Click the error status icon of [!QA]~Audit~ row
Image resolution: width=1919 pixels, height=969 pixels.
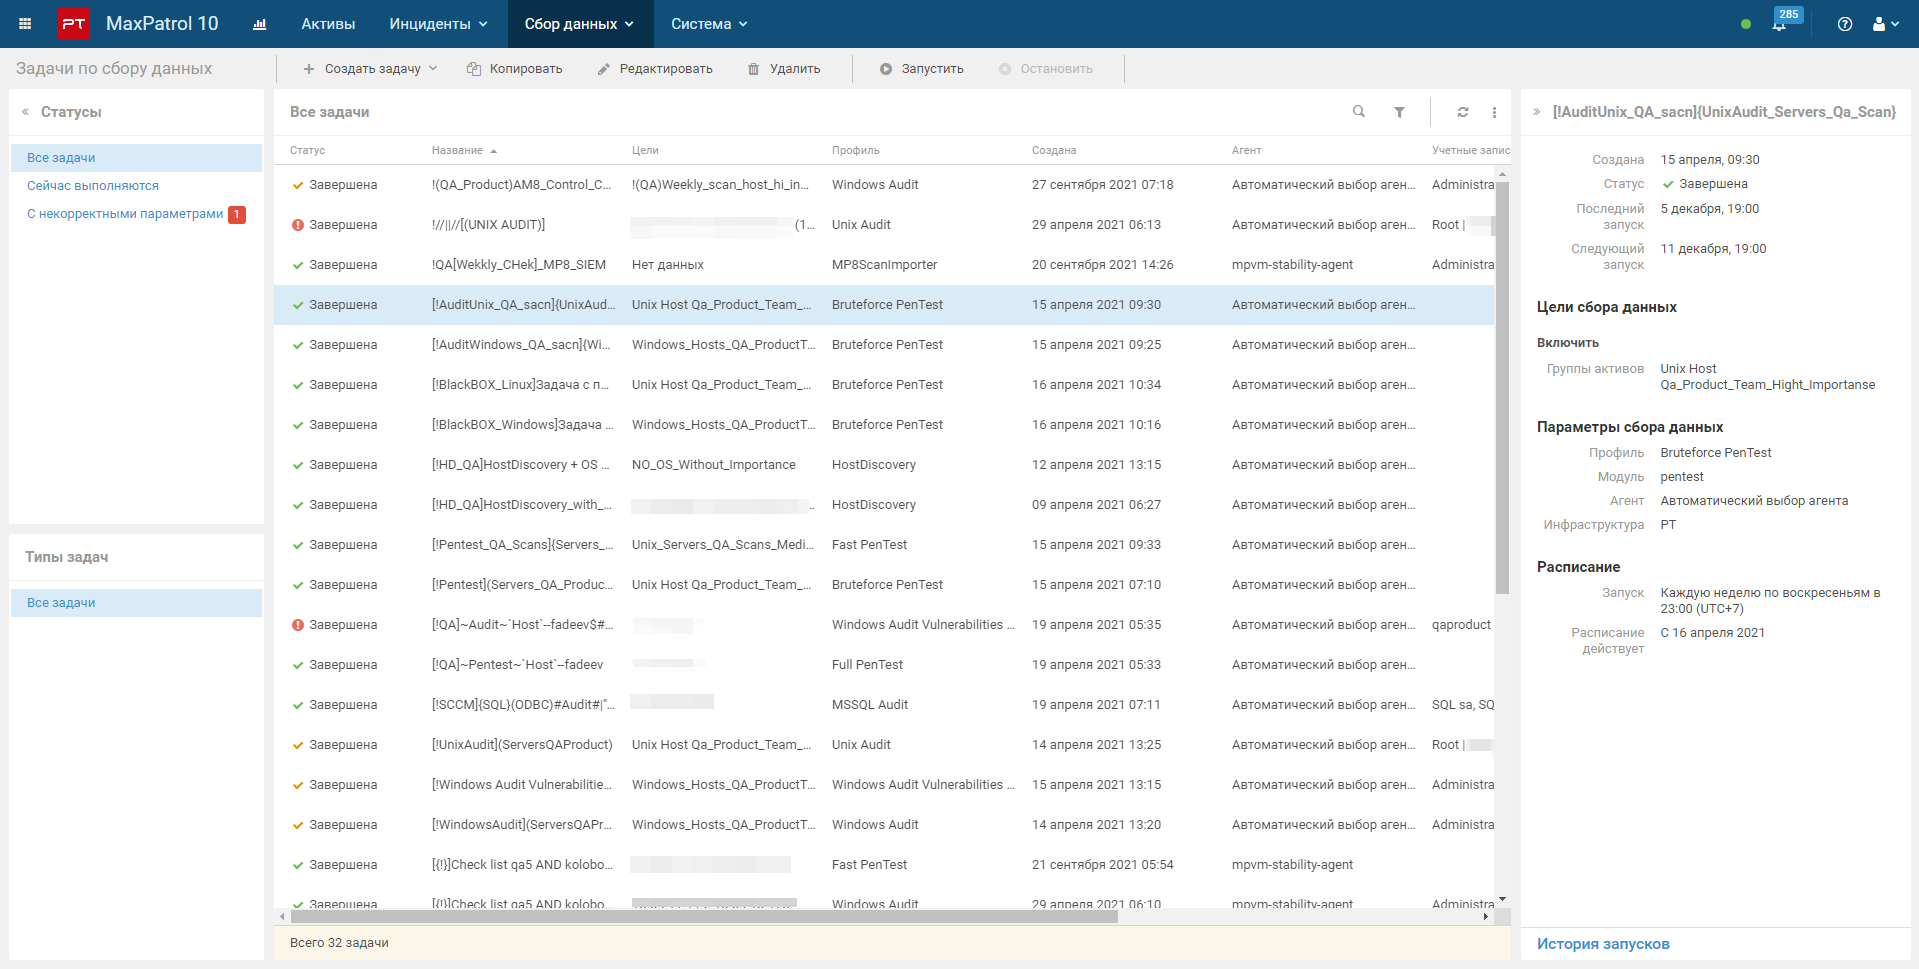coord(298,625)
